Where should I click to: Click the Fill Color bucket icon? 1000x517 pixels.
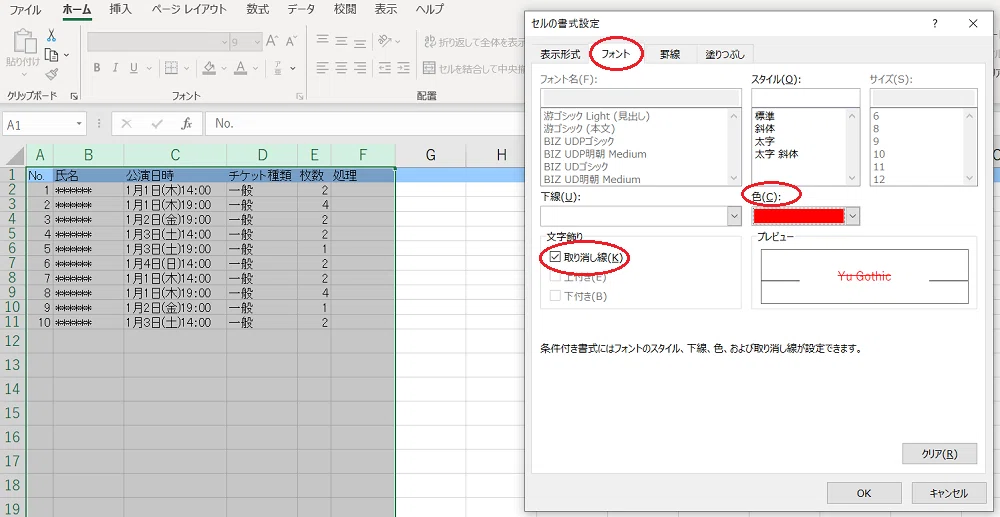[209, 68]
